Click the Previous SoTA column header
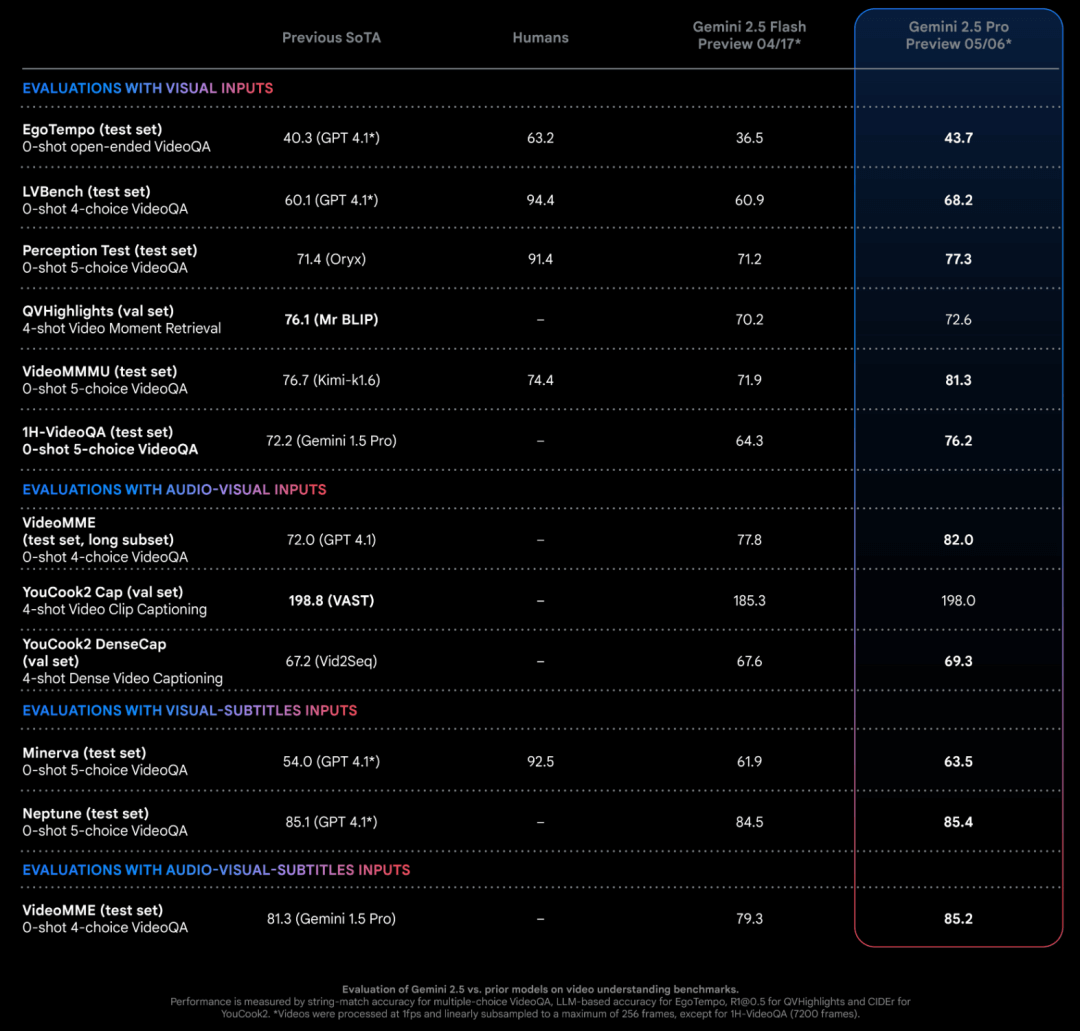 pyautogui.click(x=331, y=38)
